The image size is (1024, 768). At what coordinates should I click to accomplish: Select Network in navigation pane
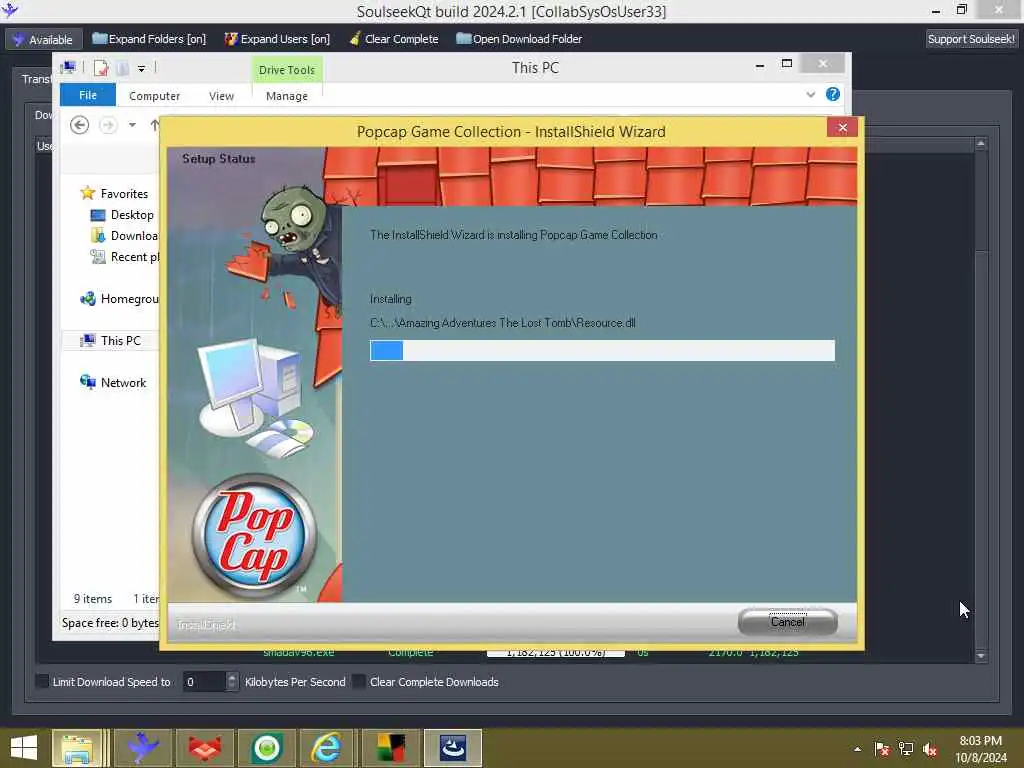click(123, 383)
